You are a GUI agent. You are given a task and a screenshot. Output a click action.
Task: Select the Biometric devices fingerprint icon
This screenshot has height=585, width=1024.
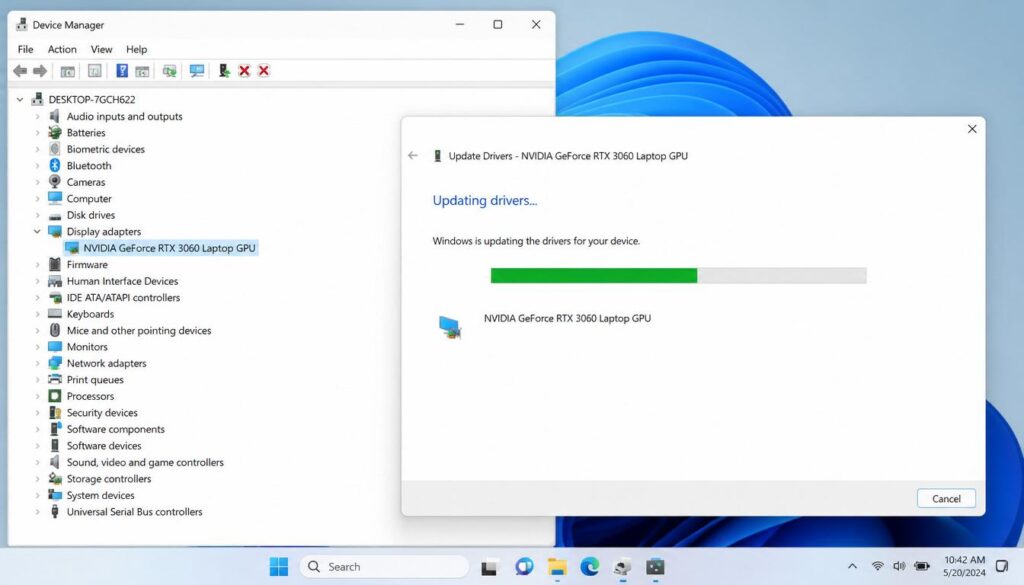[55, 149]
